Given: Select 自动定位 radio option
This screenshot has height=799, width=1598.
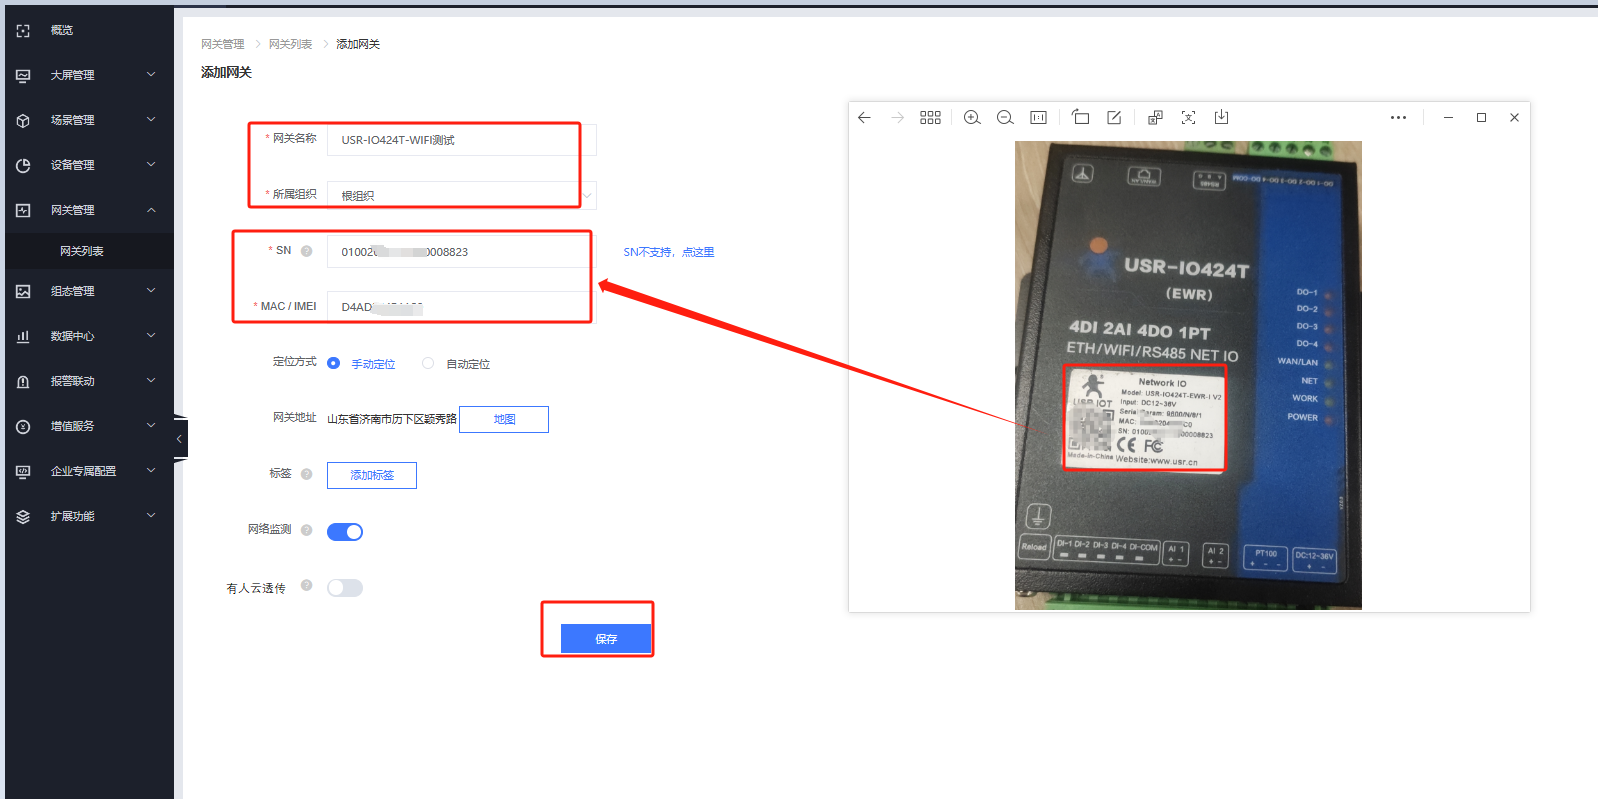Looking at the screenshot, I should pyautogui.click(x=428, y=363).
